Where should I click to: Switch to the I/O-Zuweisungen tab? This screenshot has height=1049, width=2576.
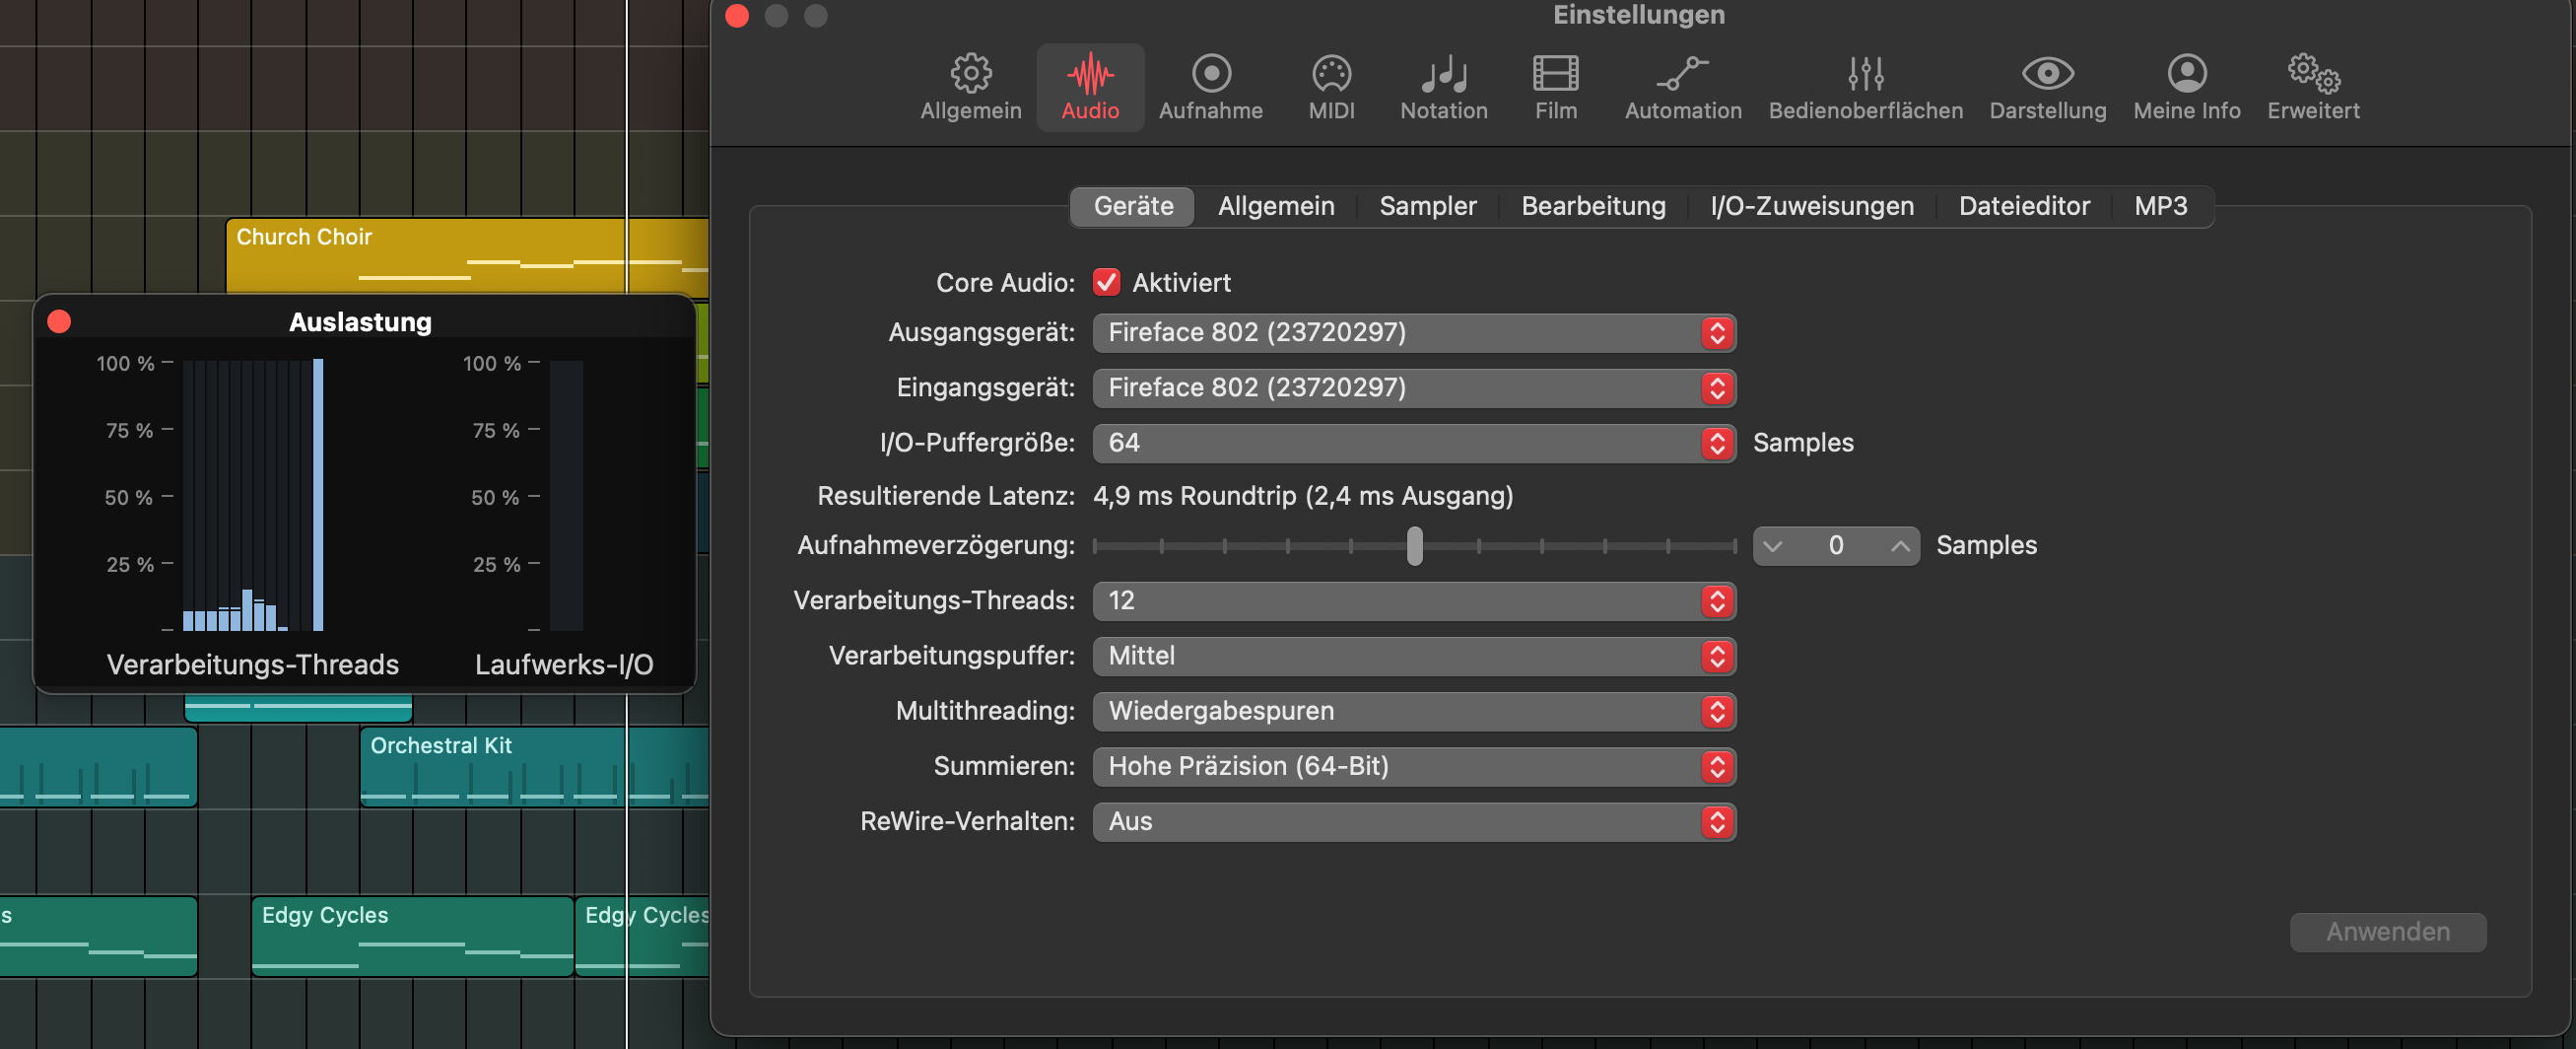click(x=1811, y=206)
